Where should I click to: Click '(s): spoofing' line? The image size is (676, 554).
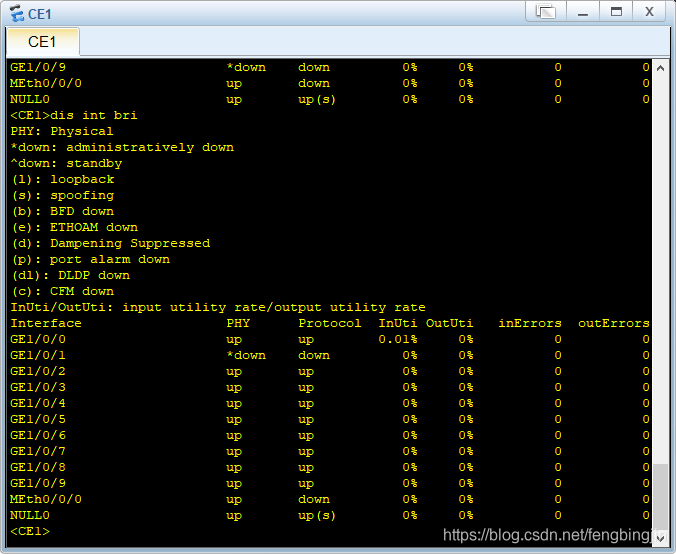[63, 195]
